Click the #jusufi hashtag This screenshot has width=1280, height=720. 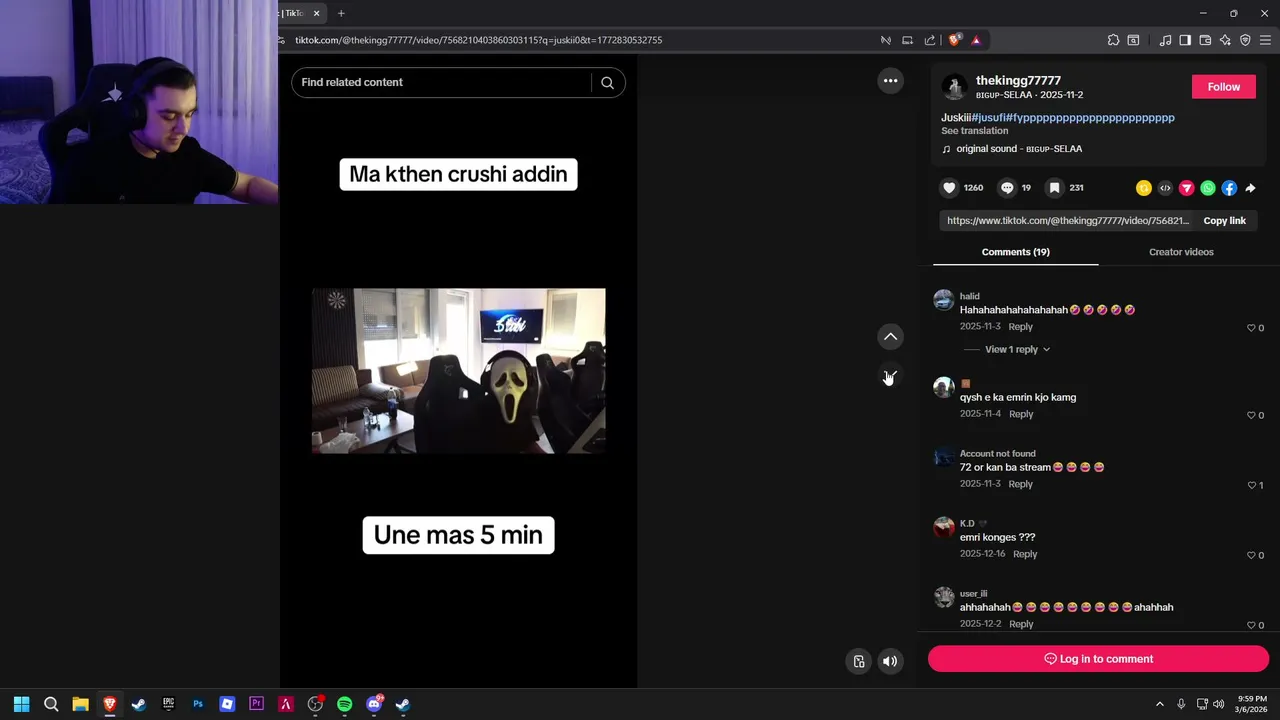pos(988,118)
